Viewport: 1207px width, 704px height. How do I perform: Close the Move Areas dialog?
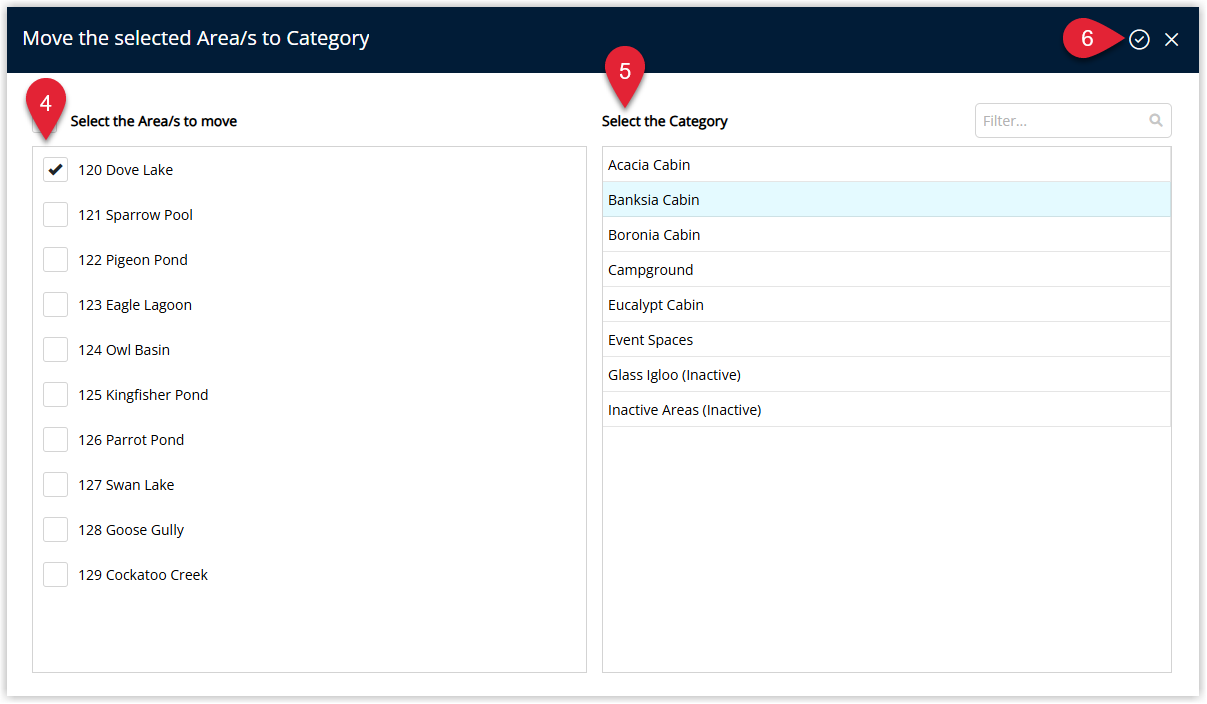point(1172,40)
